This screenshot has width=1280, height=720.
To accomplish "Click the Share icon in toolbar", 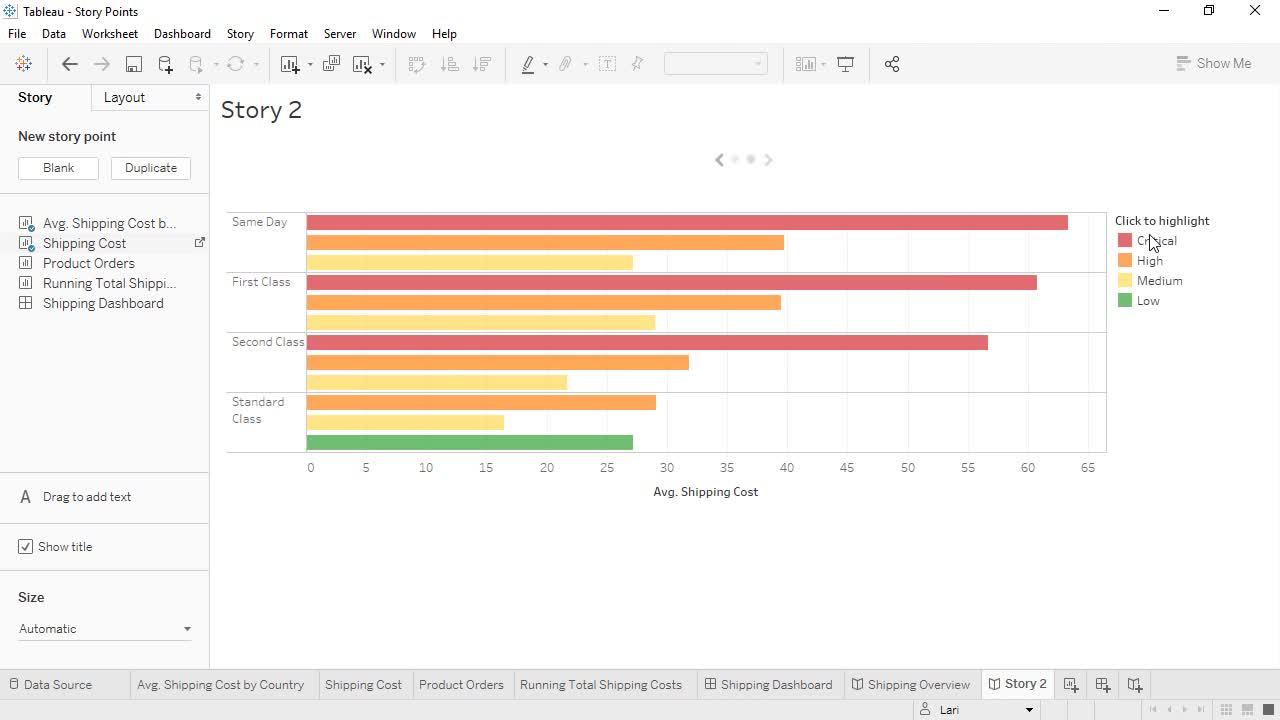I will coord(892,64).
